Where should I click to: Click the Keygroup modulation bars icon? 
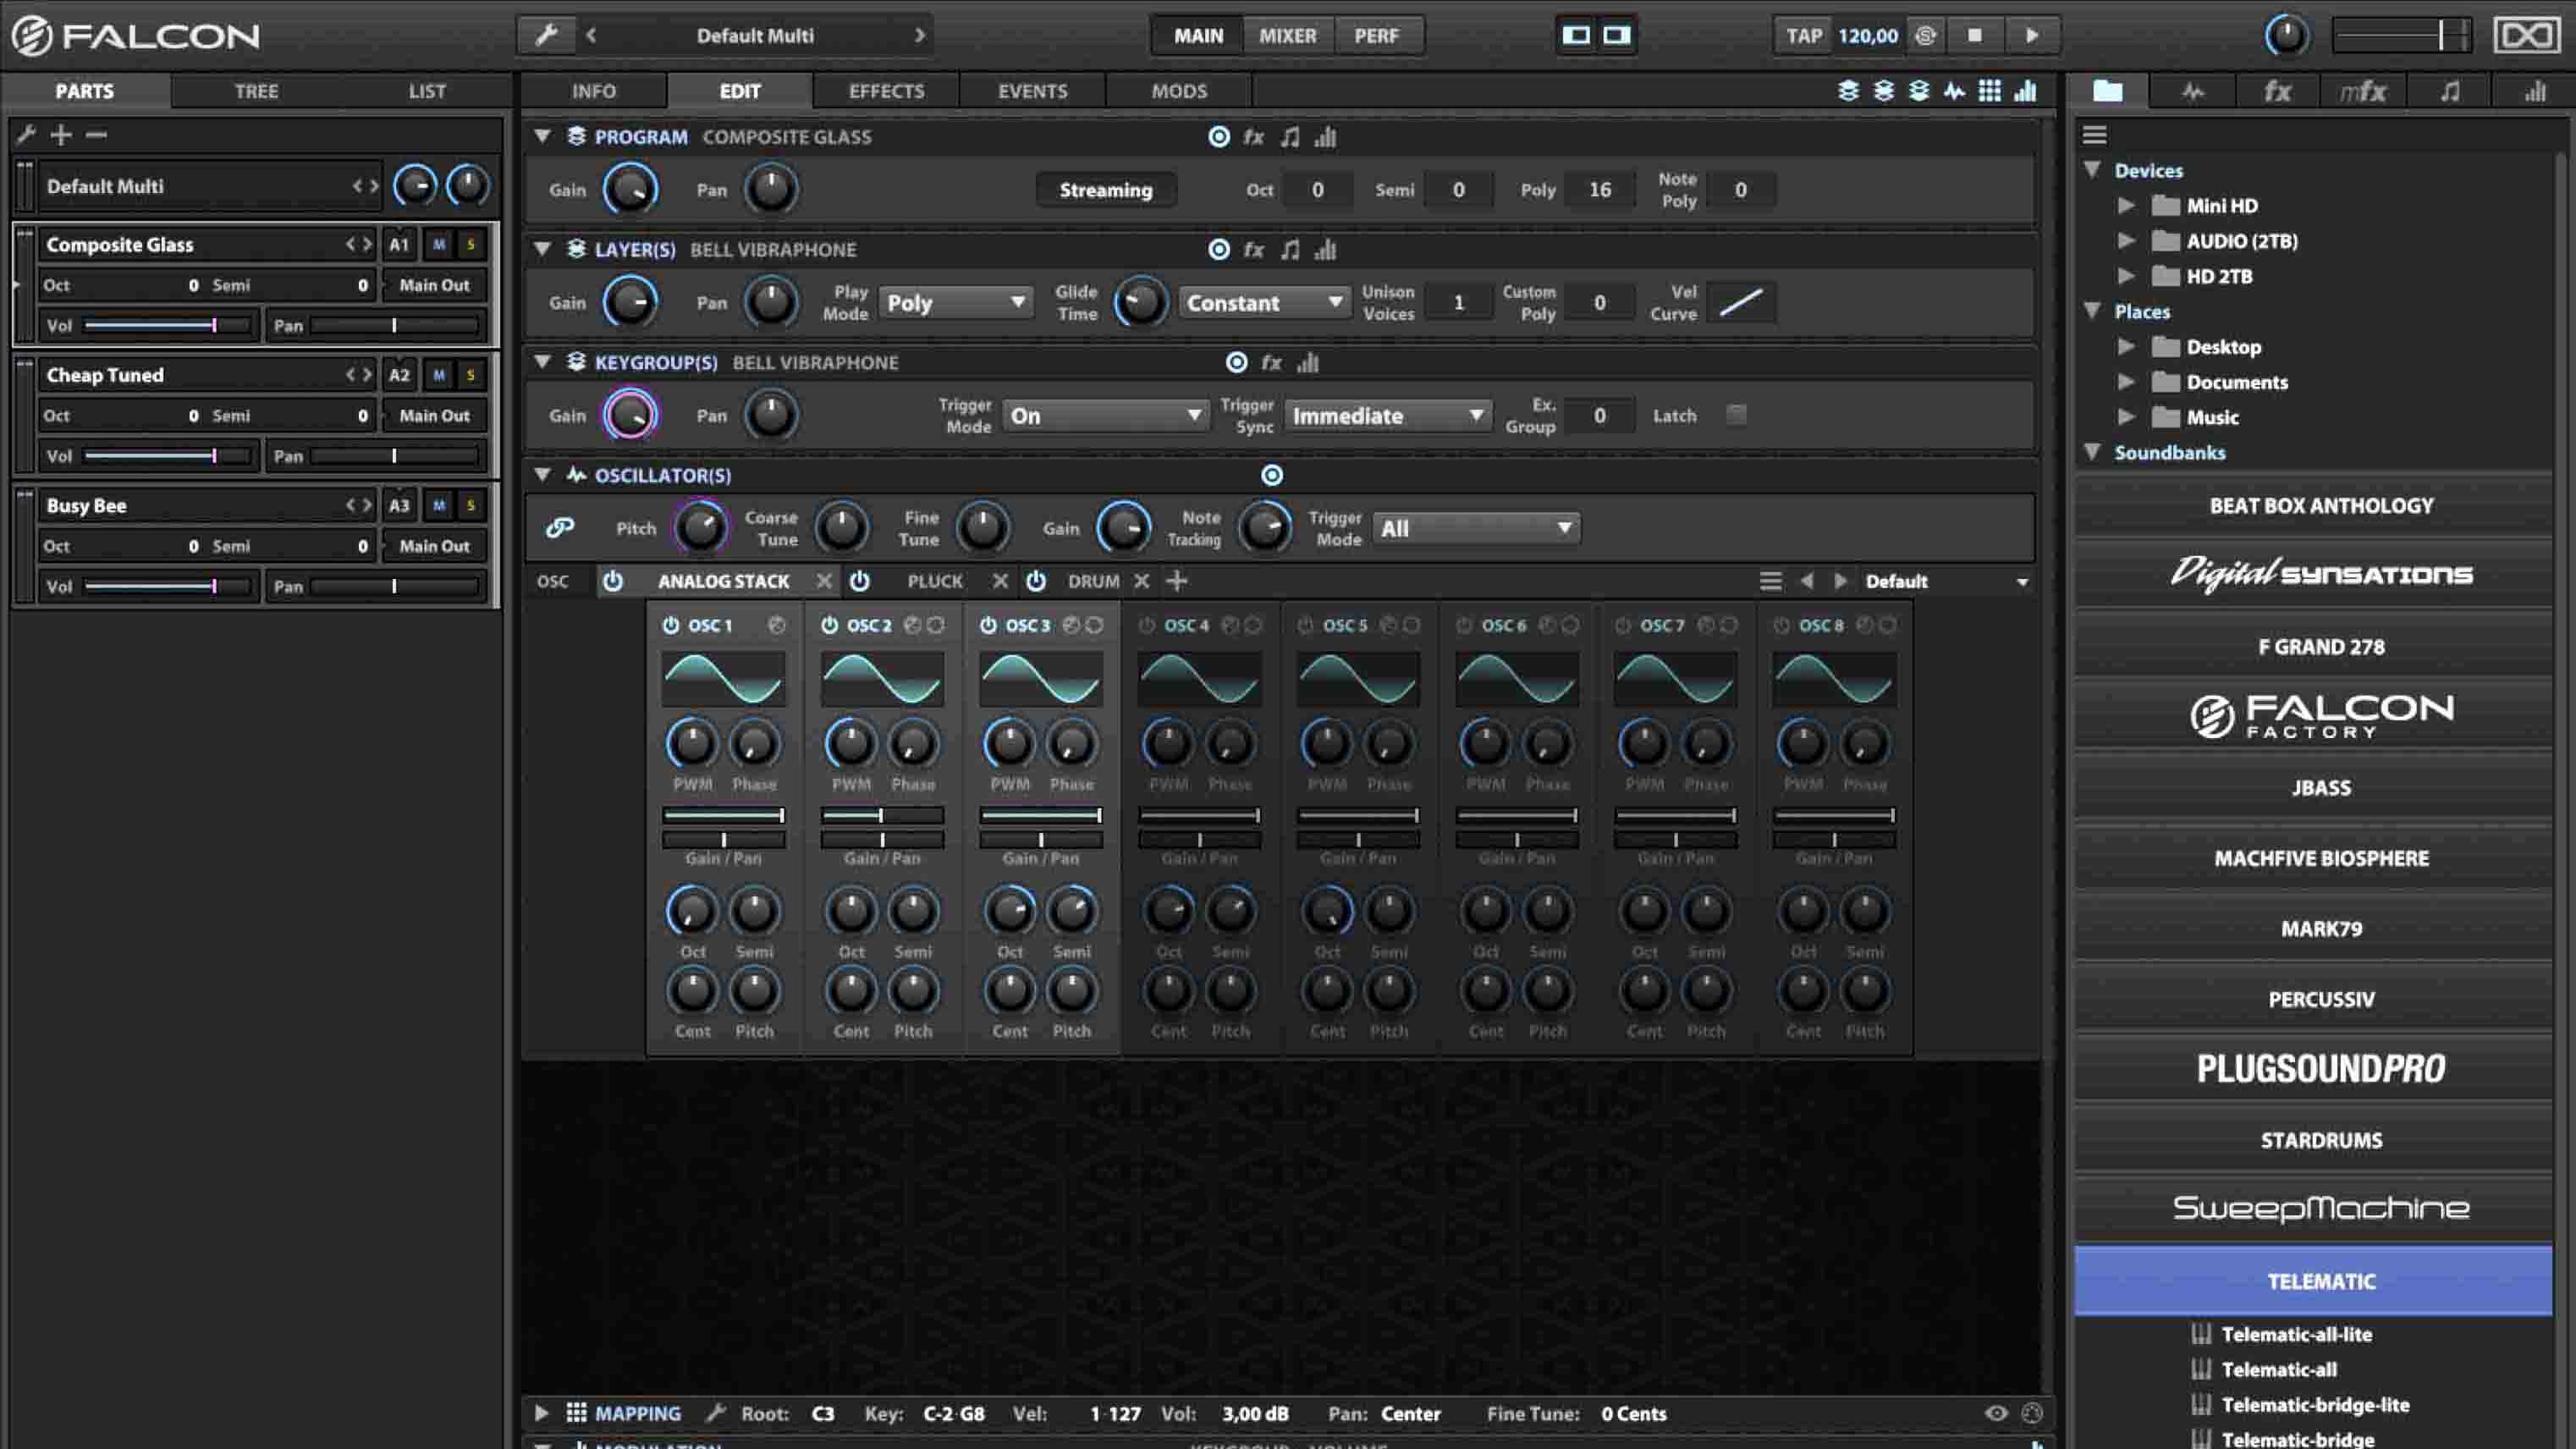(1308, 363)
